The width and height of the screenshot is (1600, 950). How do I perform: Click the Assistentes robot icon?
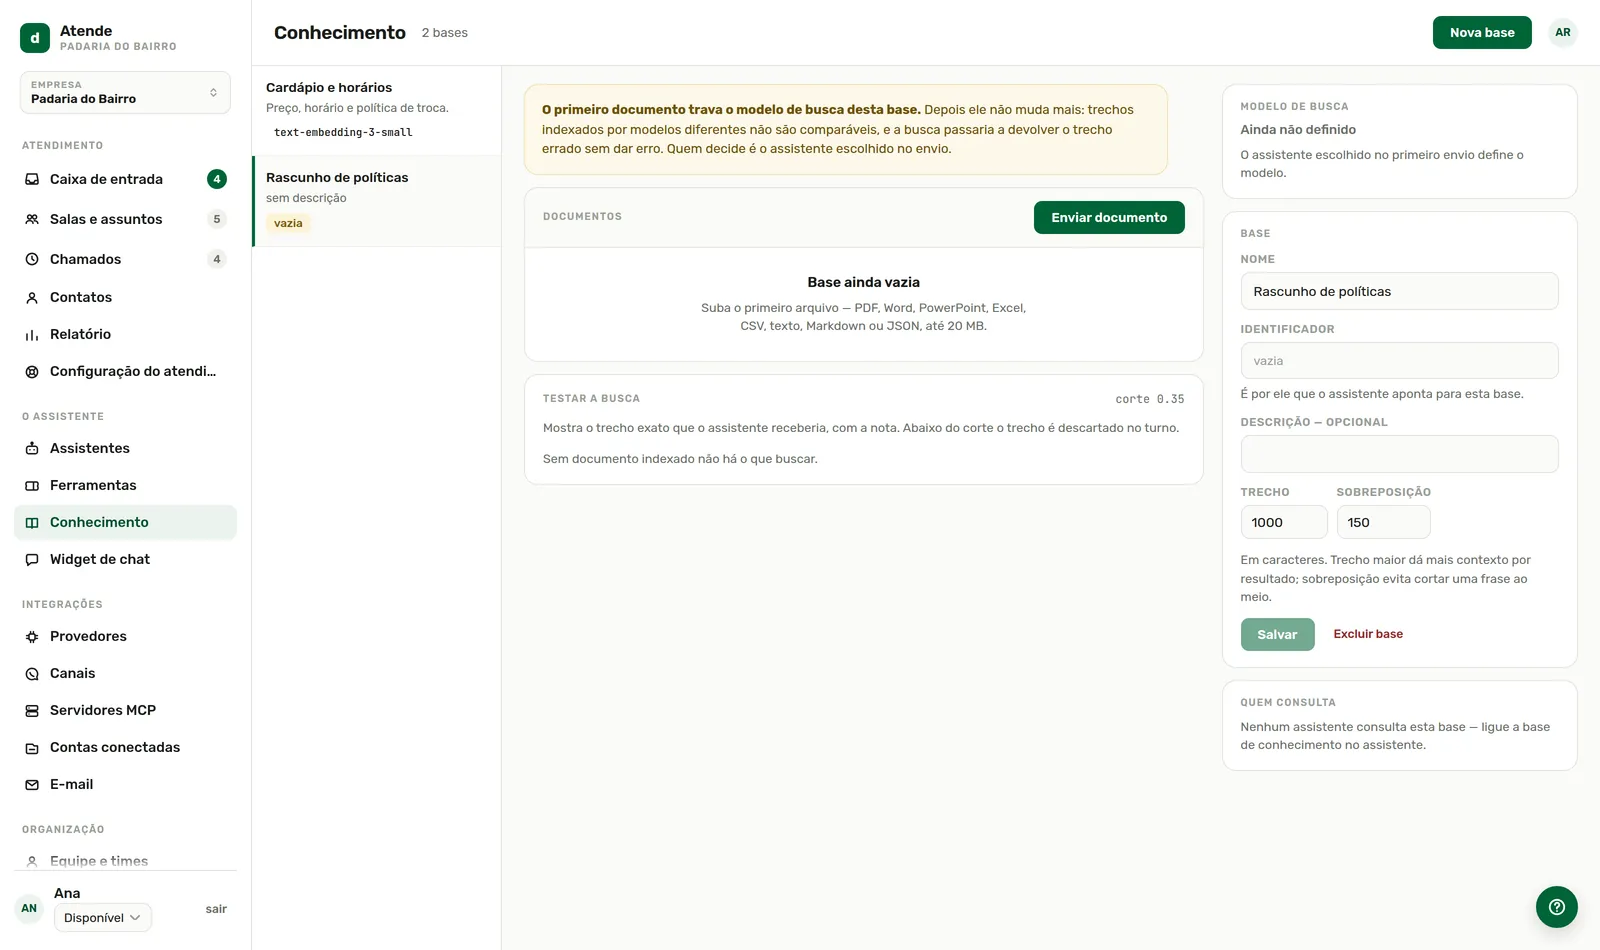coord(32,448)
